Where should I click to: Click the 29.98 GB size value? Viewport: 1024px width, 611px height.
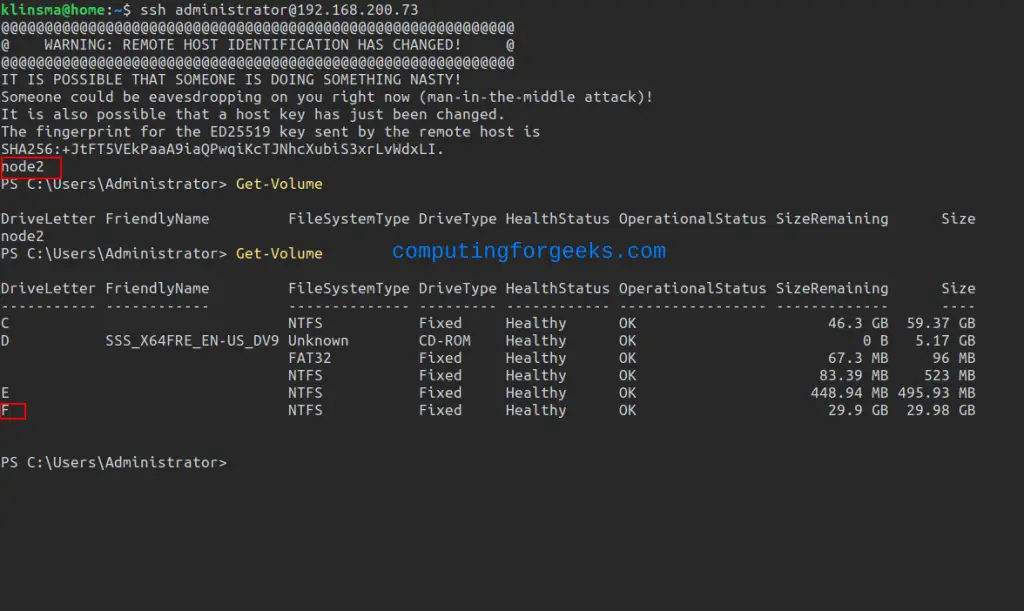pos(940,411)
